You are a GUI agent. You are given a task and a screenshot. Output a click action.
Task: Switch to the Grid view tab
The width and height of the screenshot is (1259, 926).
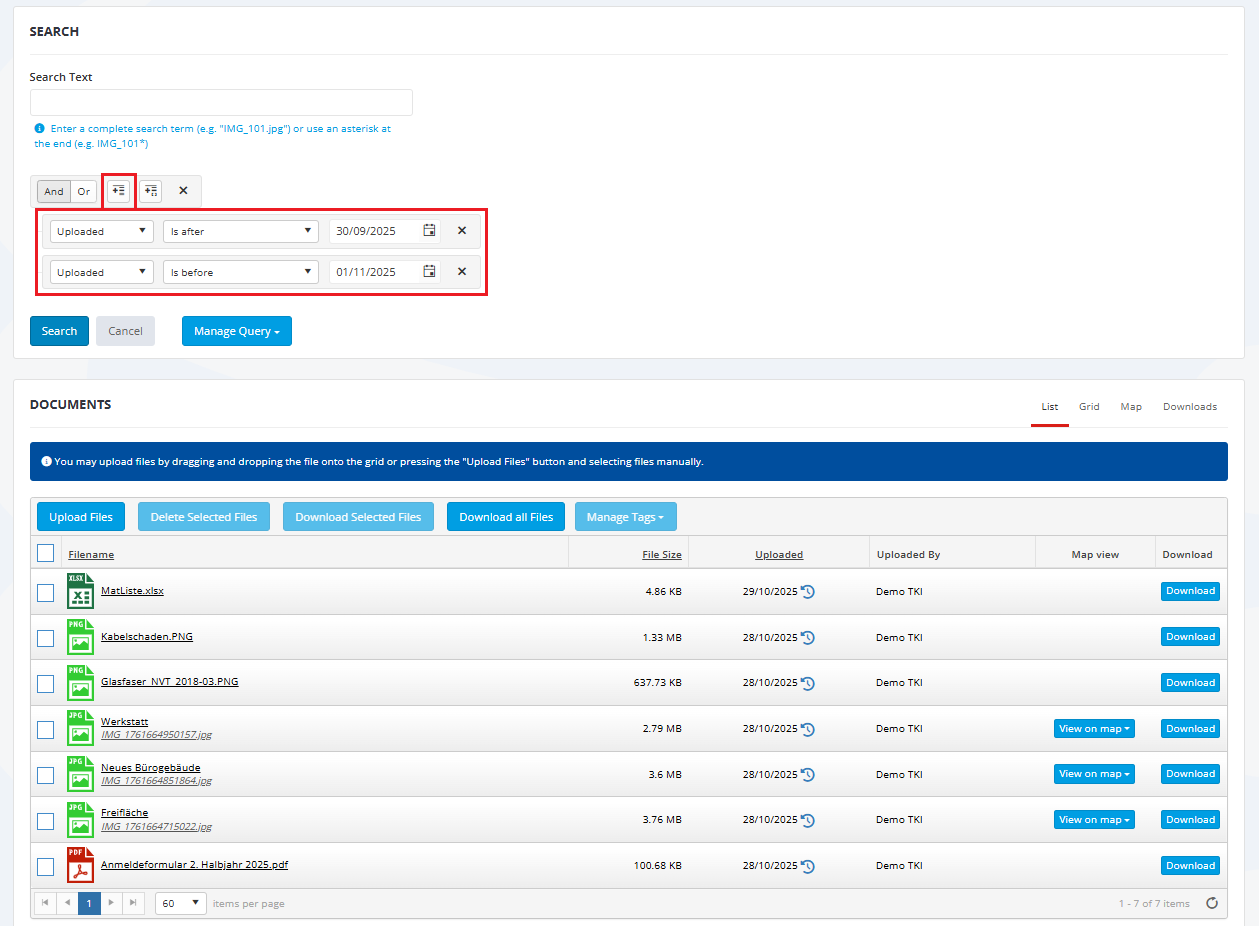point(1089,407)
